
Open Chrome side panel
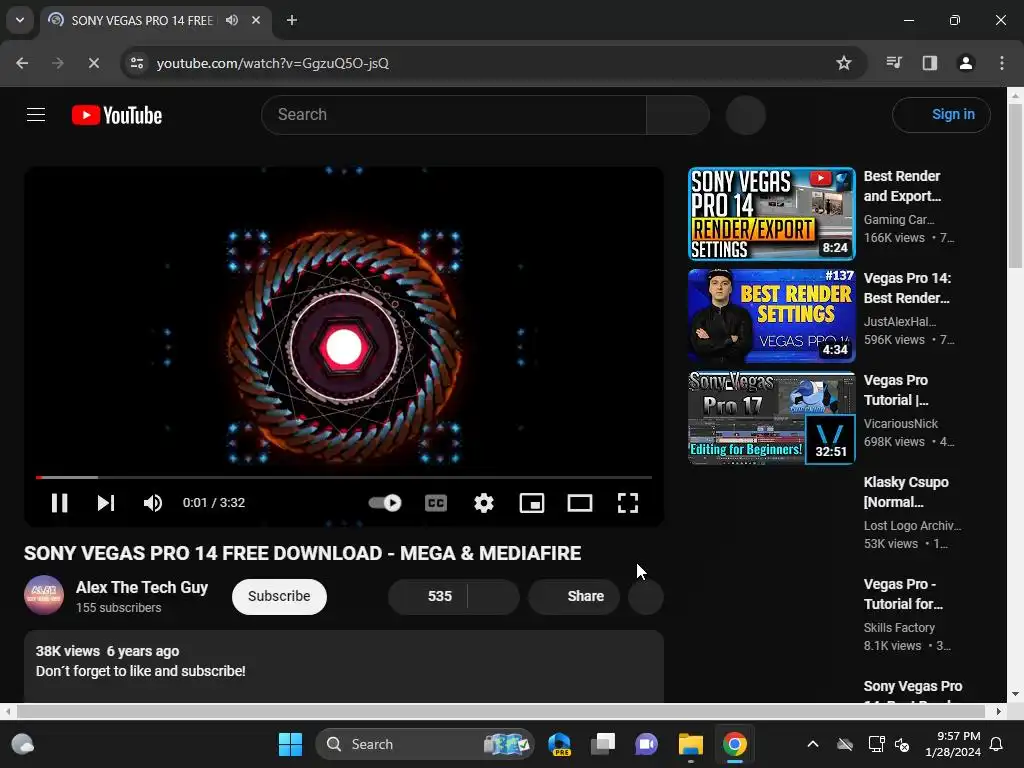(x=929, y=63)
